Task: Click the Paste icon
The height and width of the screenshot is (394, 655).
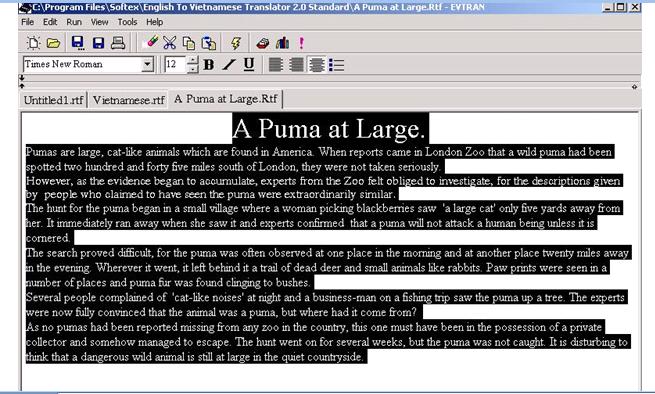Action: point(209,43)
